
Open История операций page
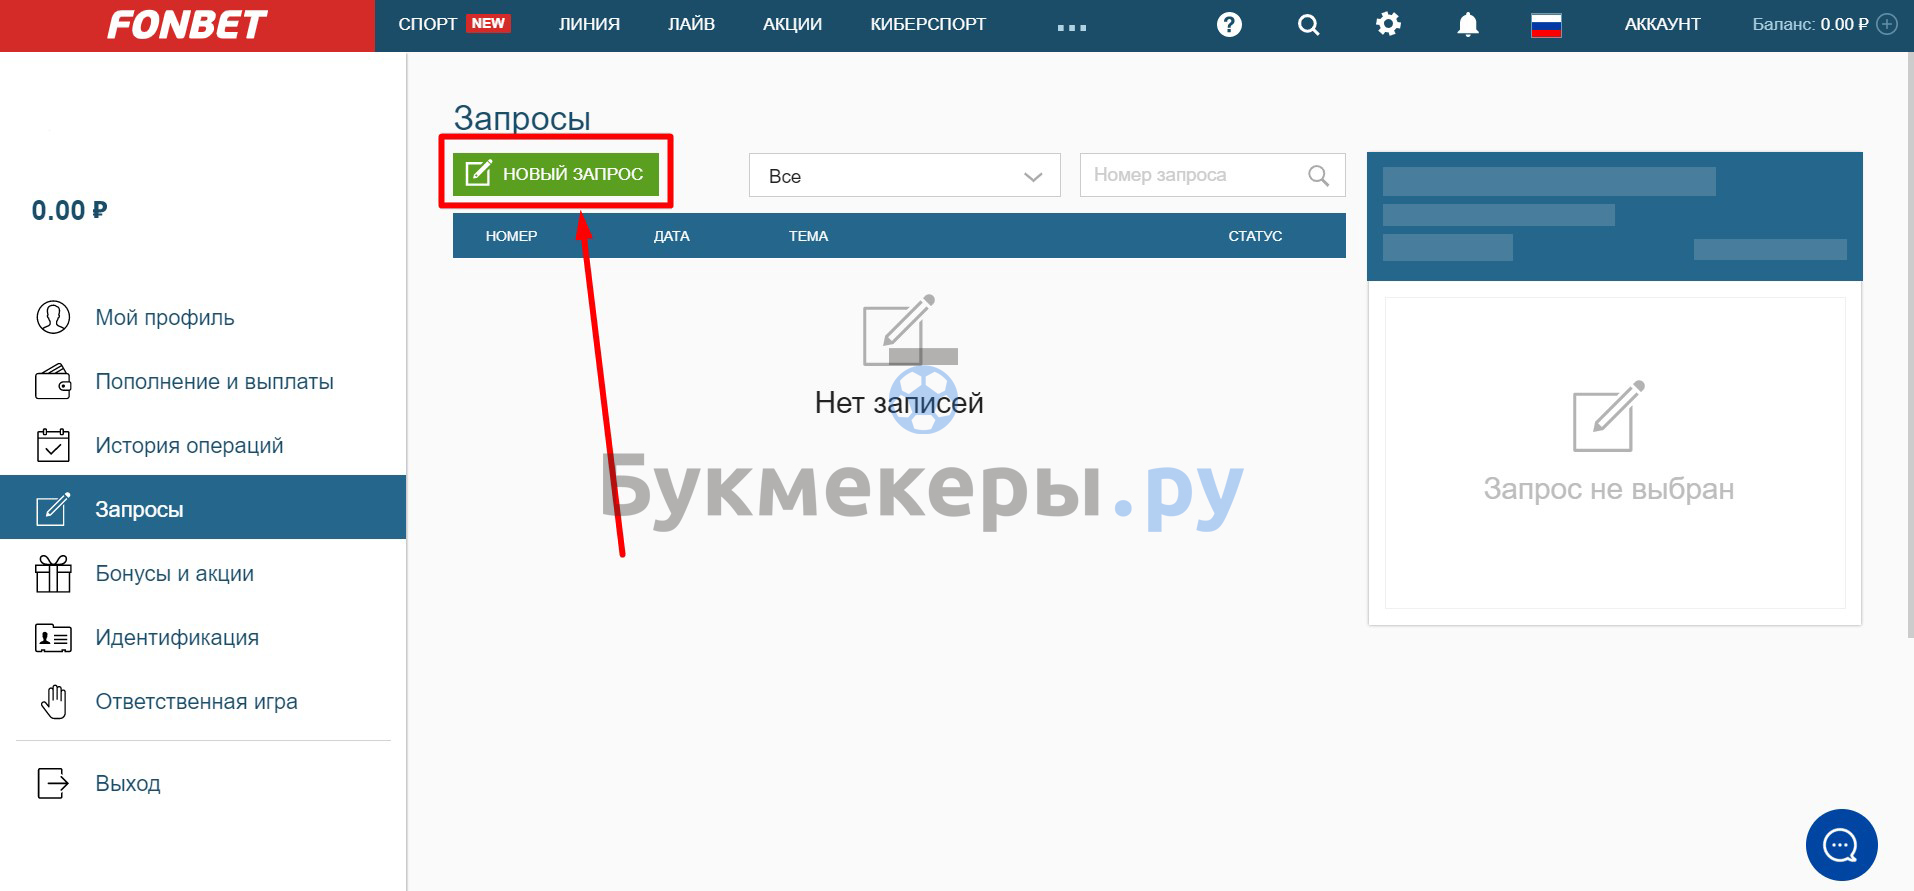[189, 446]
